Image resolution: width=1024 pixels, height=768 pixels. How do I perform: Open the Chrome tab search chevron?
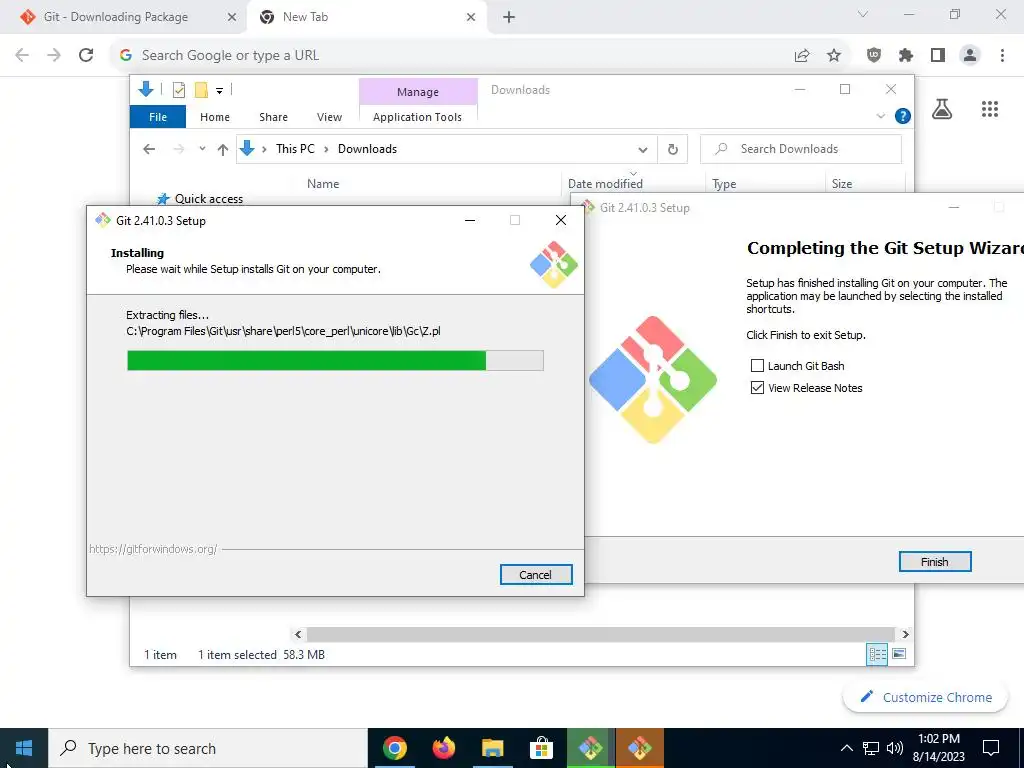click(863, 14)
